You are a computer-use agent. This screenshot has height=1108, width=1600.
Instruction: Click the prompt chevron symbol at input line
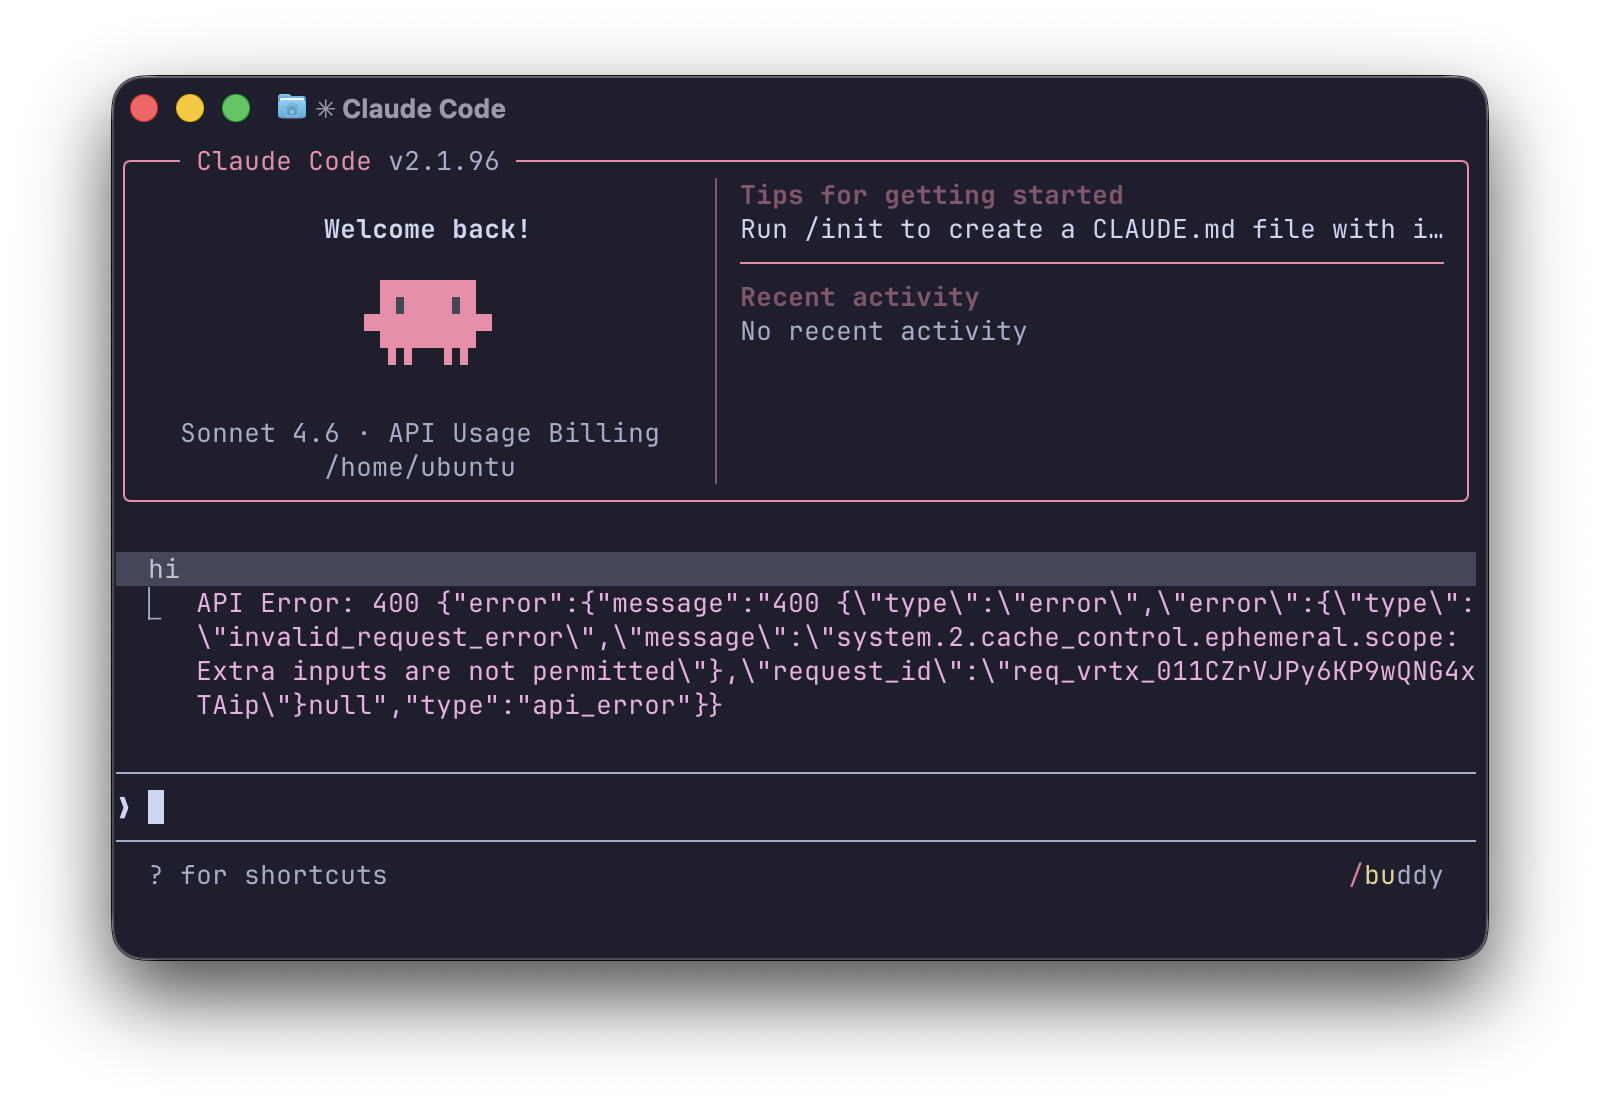125,807
